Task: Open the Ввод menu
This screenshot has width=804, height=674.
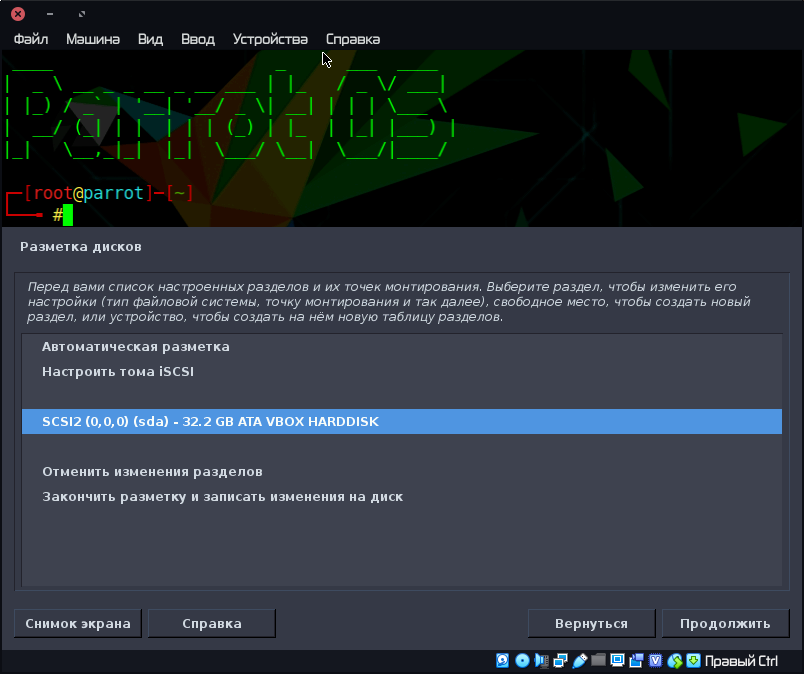Action: pos(198,39)
